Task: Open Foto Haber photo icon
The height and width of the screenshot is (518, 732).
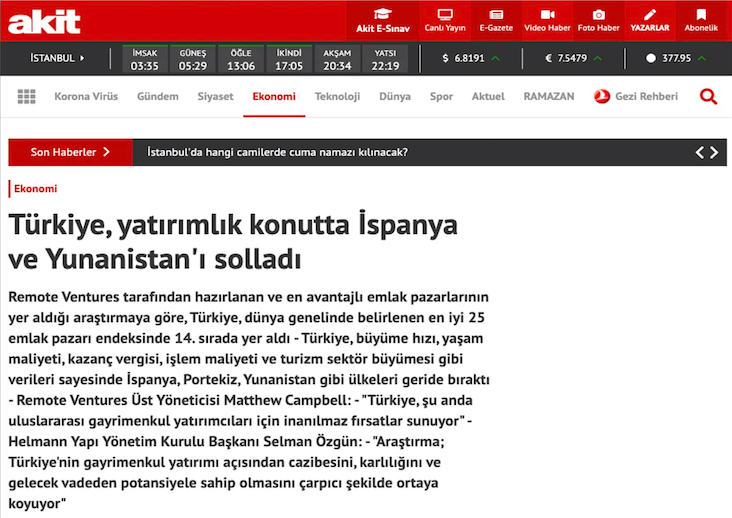Action: (x=598, y=15)
